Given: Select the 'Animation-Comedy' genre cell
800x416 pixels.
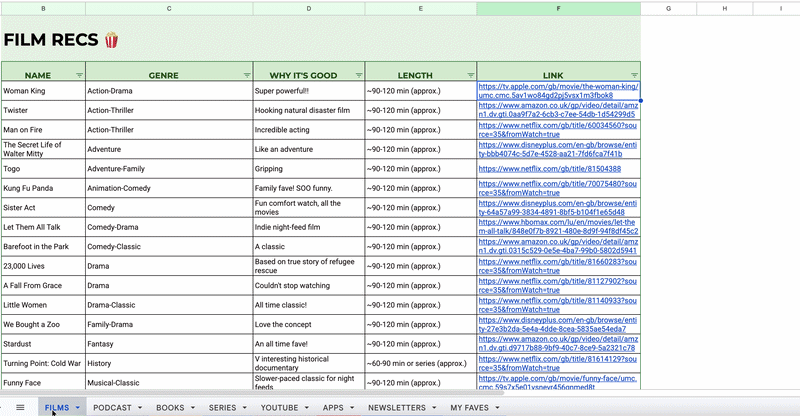Looking at the screenshot, I should [169, 188].
